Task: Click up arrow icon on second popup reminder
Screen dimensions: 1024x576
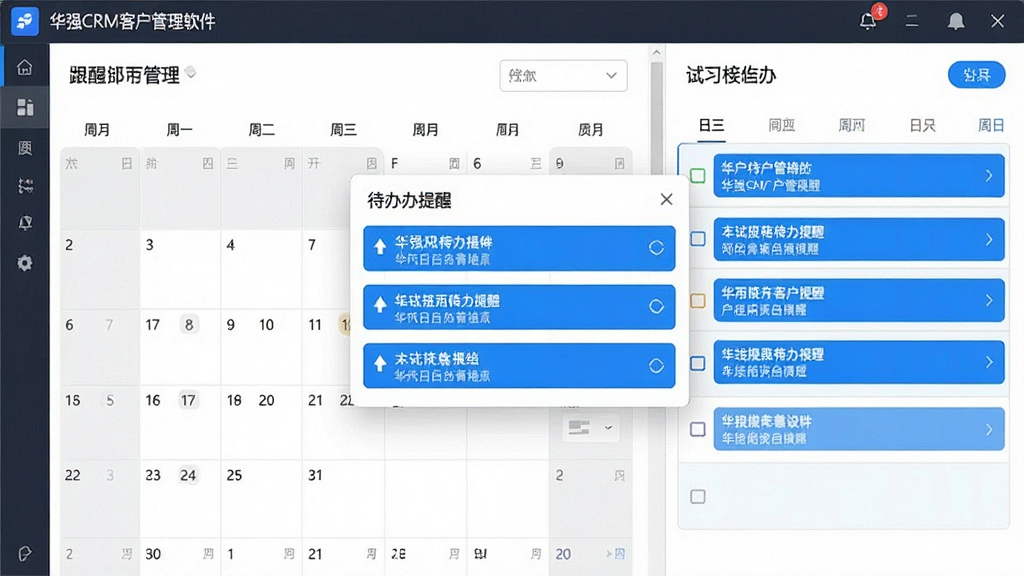Action: [379, 305]
